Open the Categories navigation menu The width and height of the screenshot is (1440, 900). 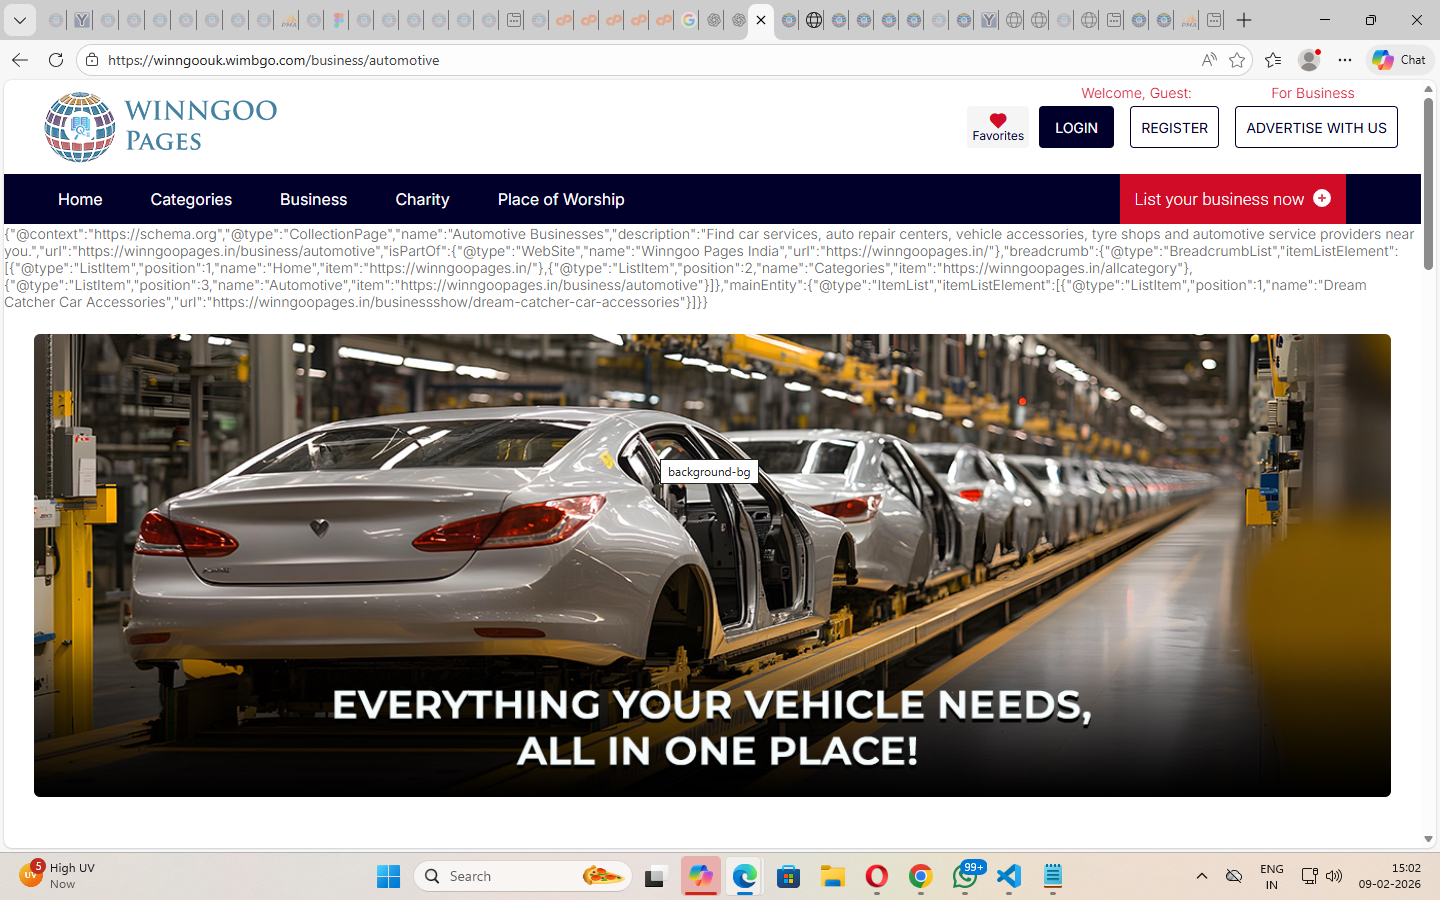[x=191, y=200]
